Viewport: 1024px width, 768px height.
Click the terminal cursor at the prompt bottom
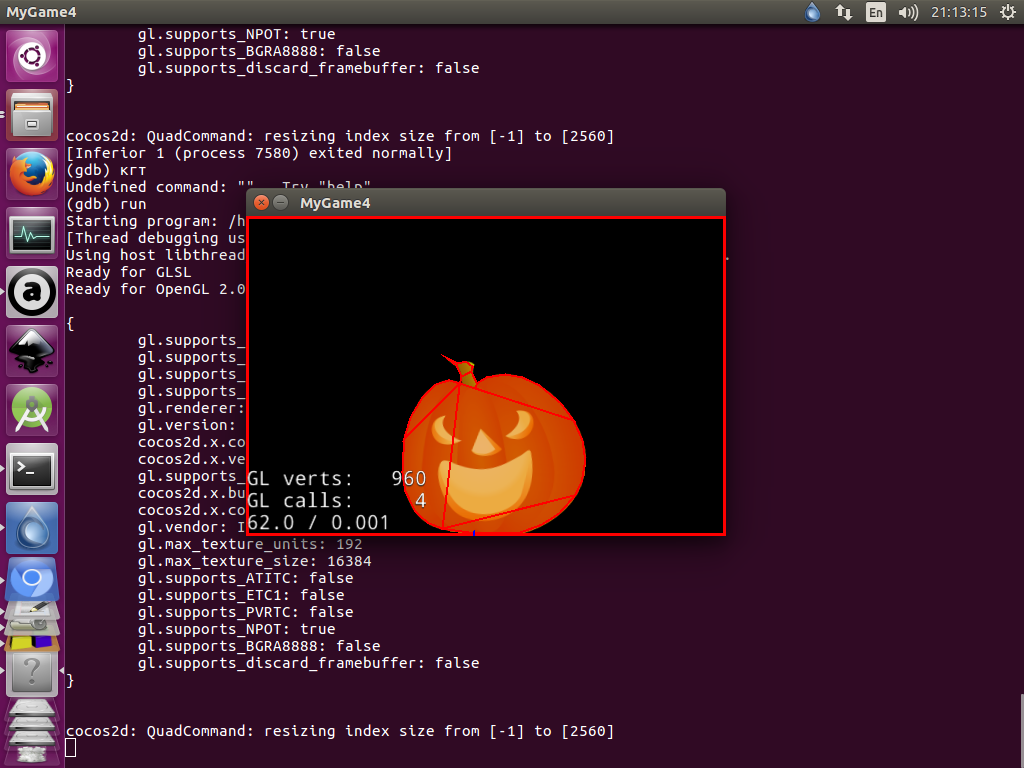click(71, 748)
